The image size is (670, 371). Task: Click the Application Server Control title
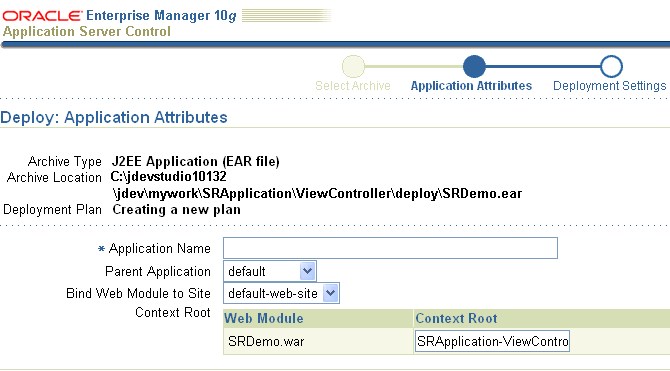tap(87, 32)
